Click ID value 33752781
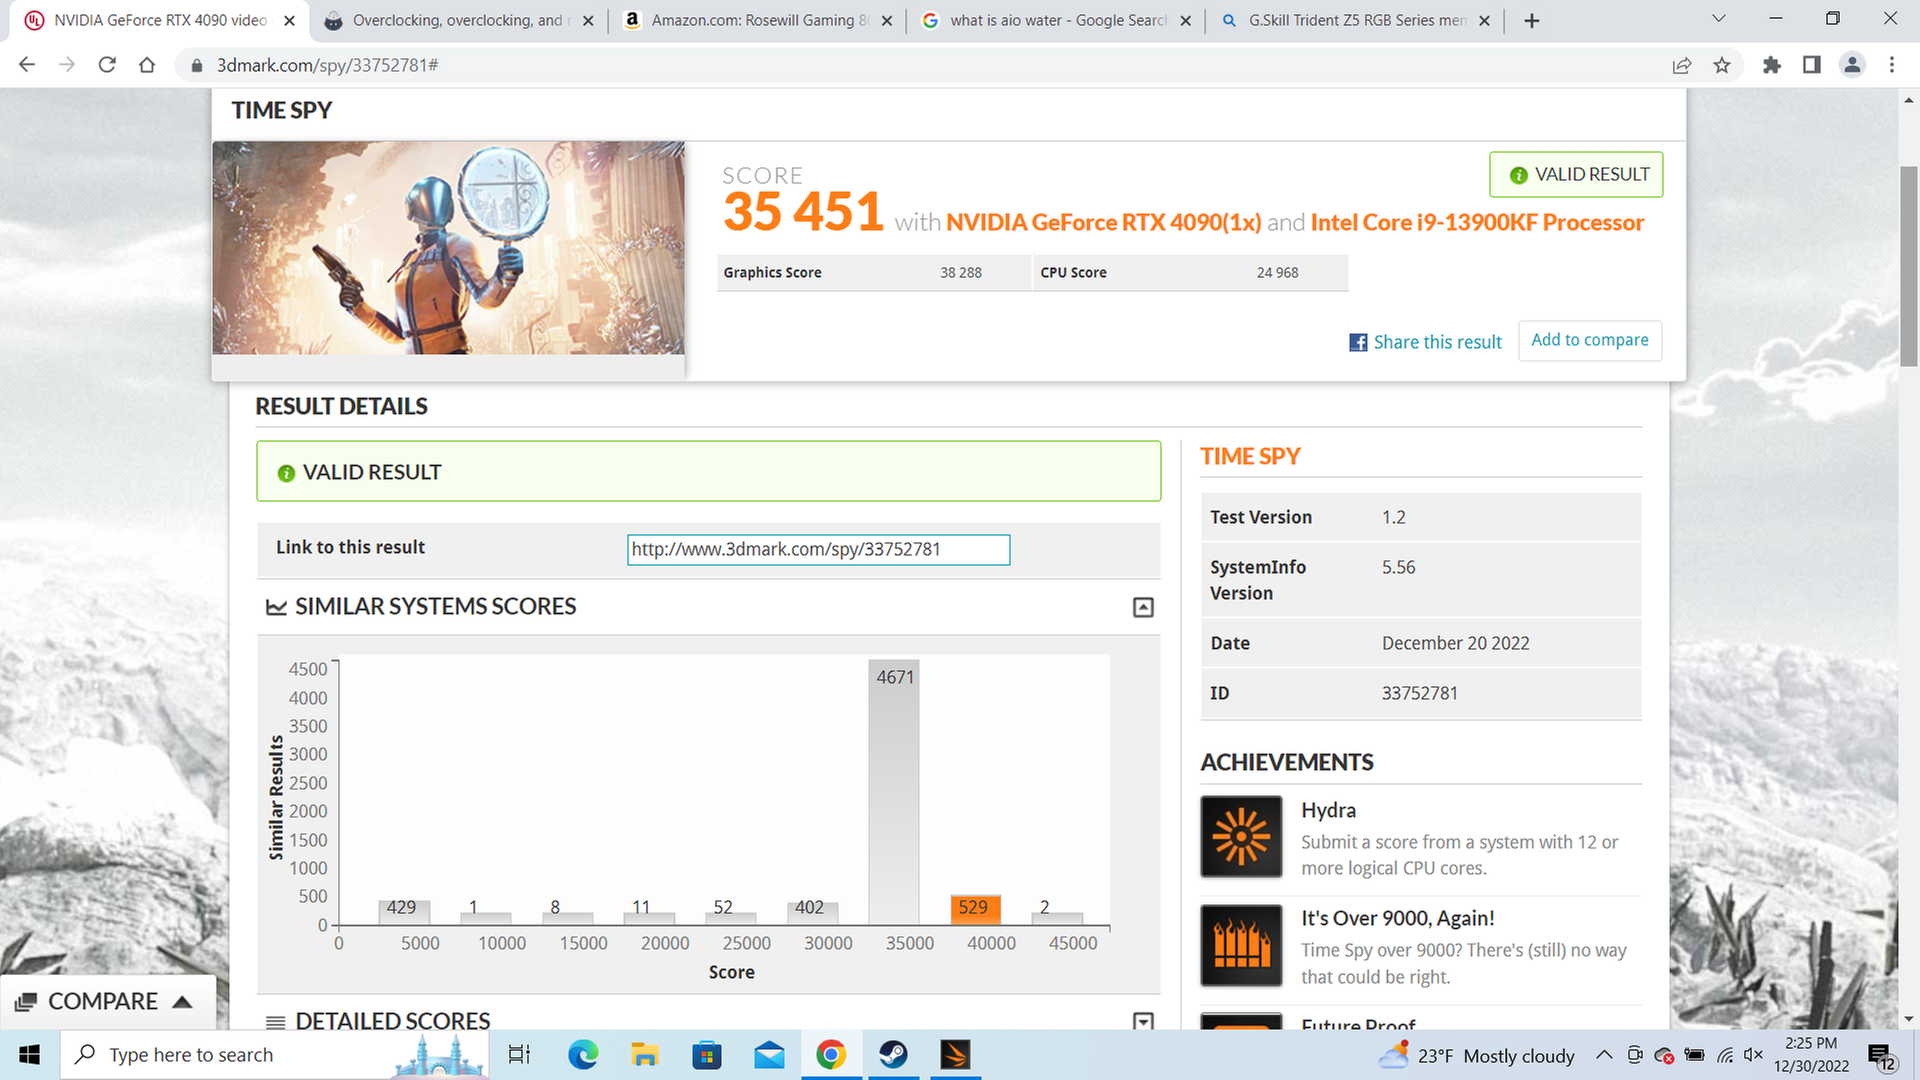Screen dimensions: 1920x1080 1419,693
